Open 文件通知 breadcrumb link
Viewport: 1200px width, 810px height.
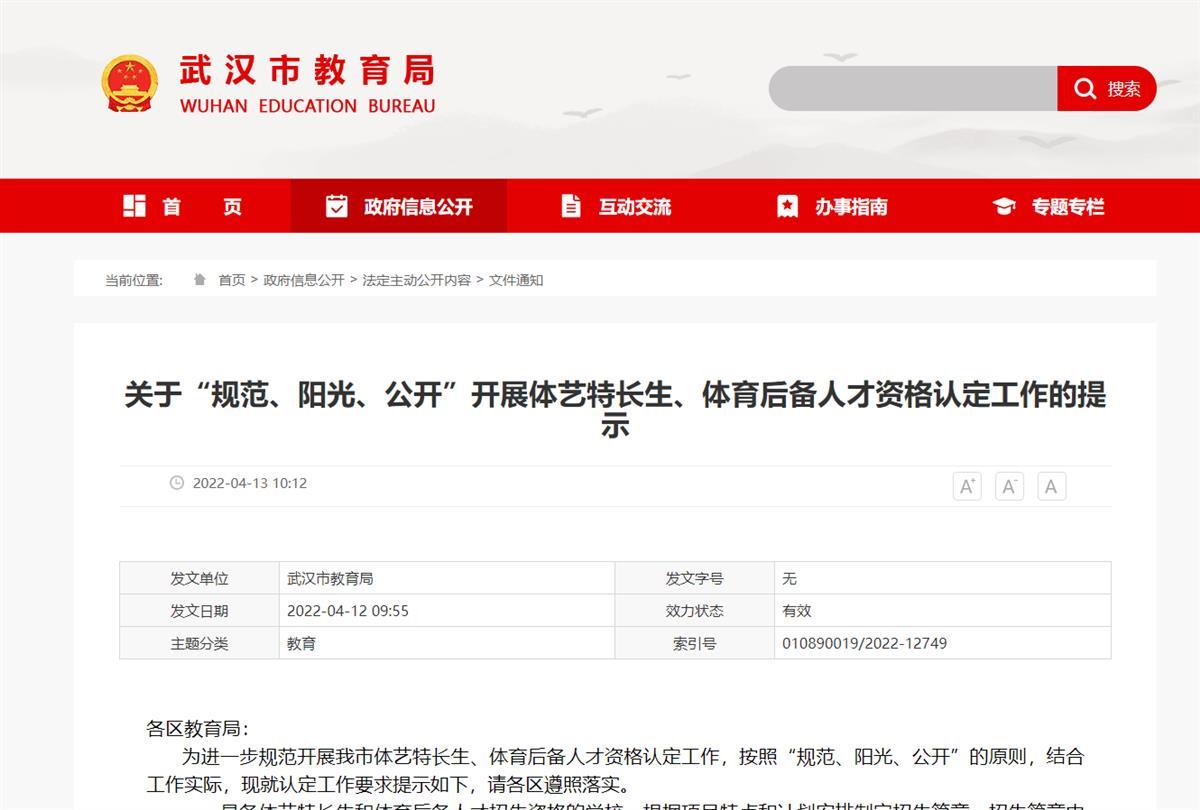tap(516, 280)
